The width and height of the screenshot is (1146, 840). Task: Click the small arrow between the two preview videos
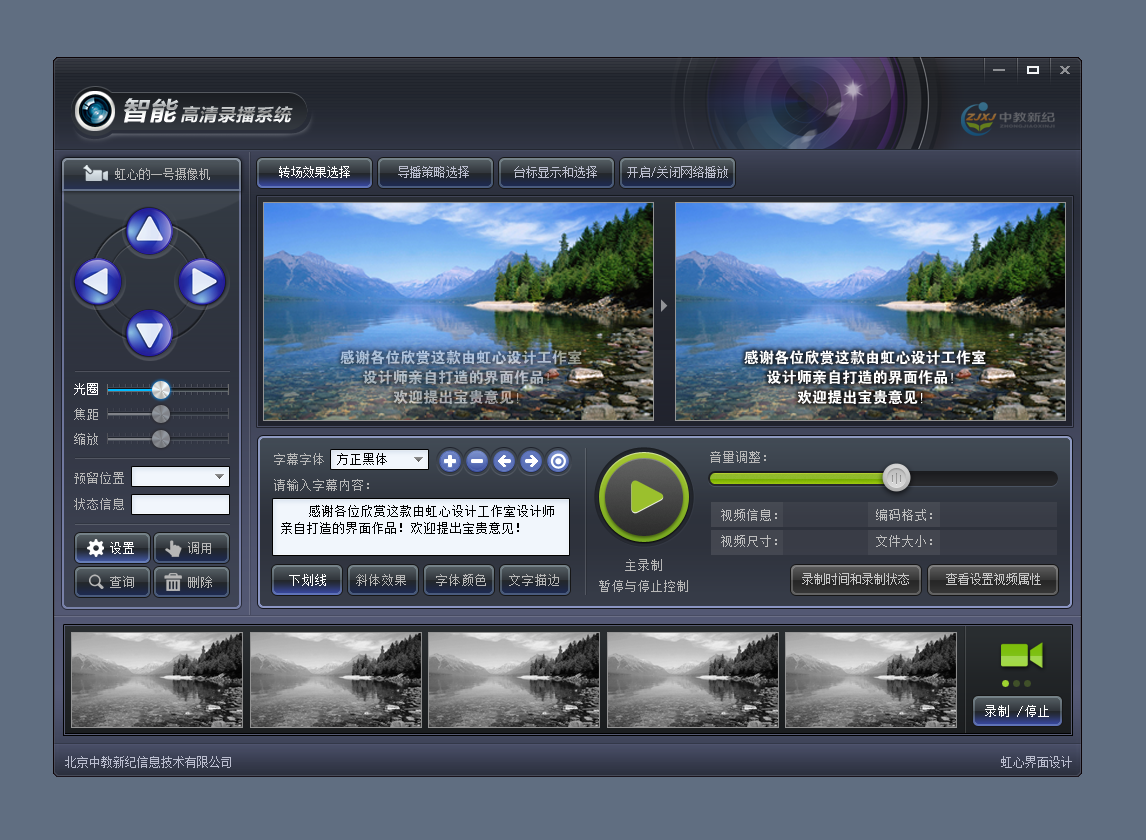(x=664, y=306)
